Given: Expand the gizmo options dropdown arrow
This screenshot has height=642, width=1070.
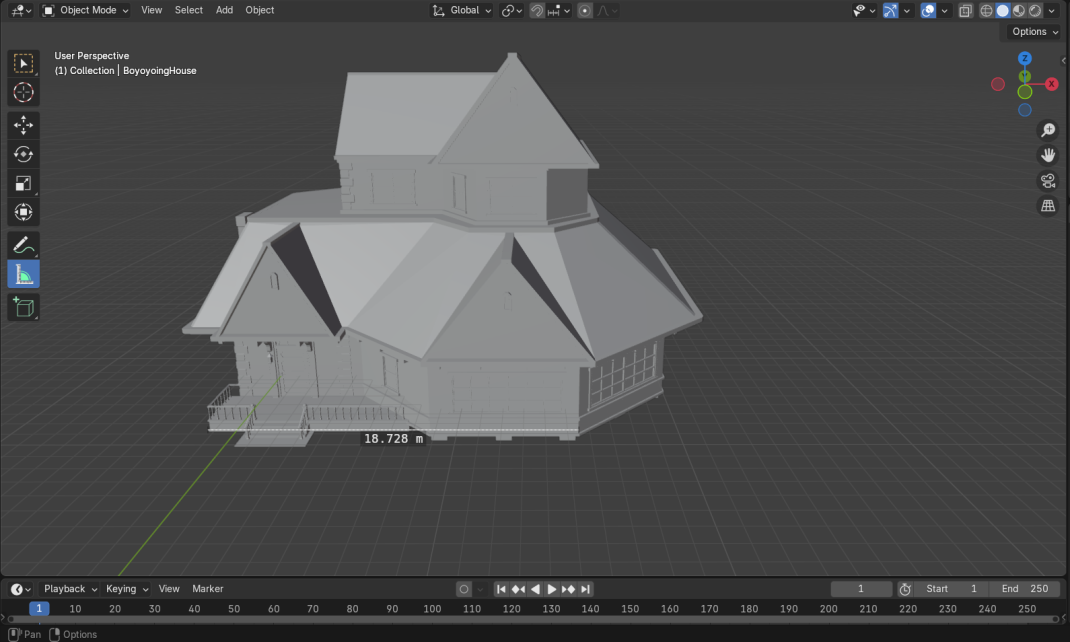Looking at the screenshot, I should (x=907, y=10).
